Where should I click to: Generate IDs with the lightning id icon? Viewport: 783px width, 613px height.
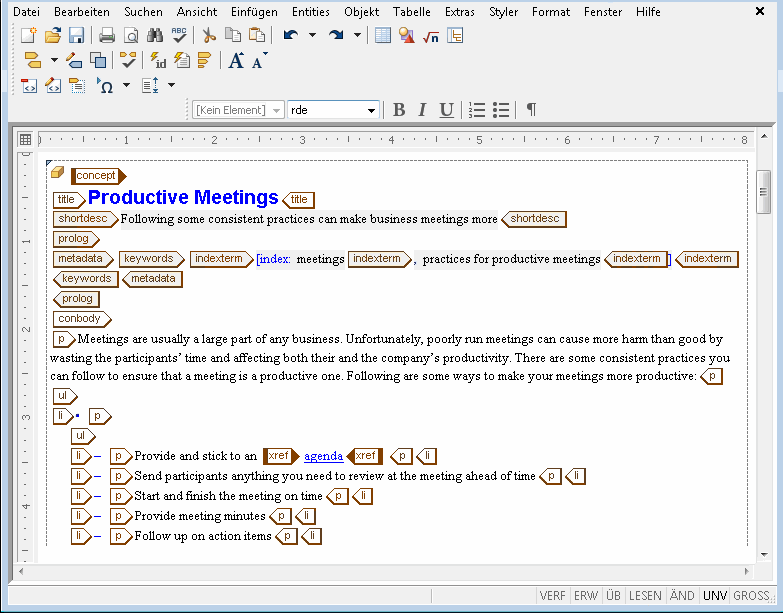coord(158,60)
